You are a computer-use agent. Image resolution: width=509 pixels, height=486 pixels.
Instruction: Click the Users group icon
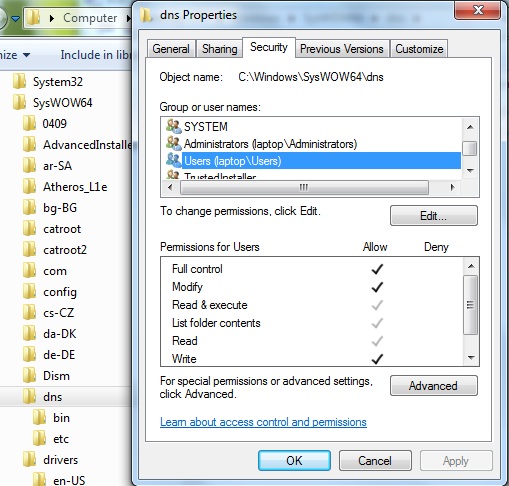click(174, 160)
